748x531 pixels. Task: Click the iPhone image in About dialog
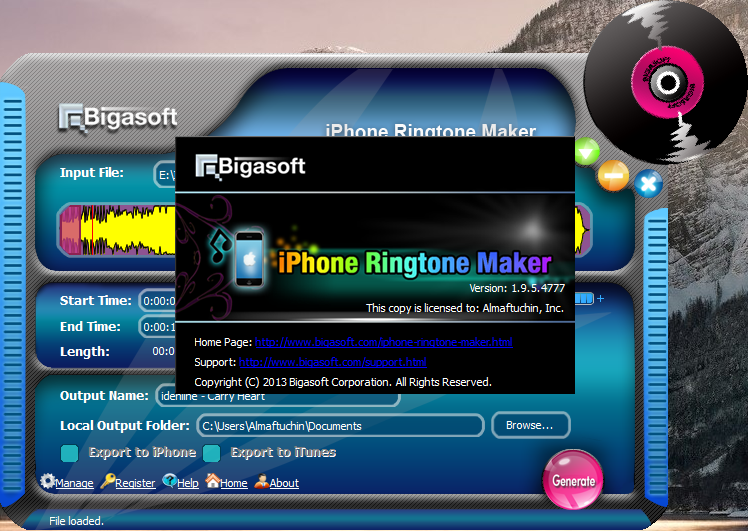click(x=249, y=259)
